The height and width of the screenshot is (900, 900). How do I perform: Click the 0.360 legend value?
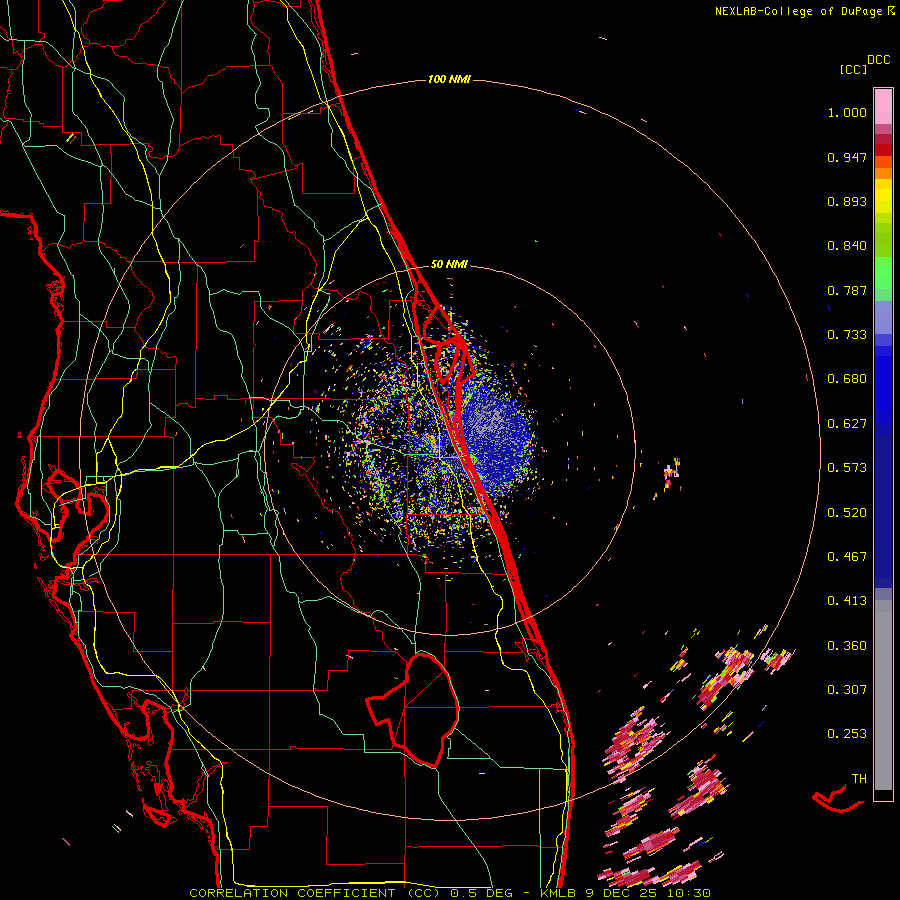pos(847,646)
